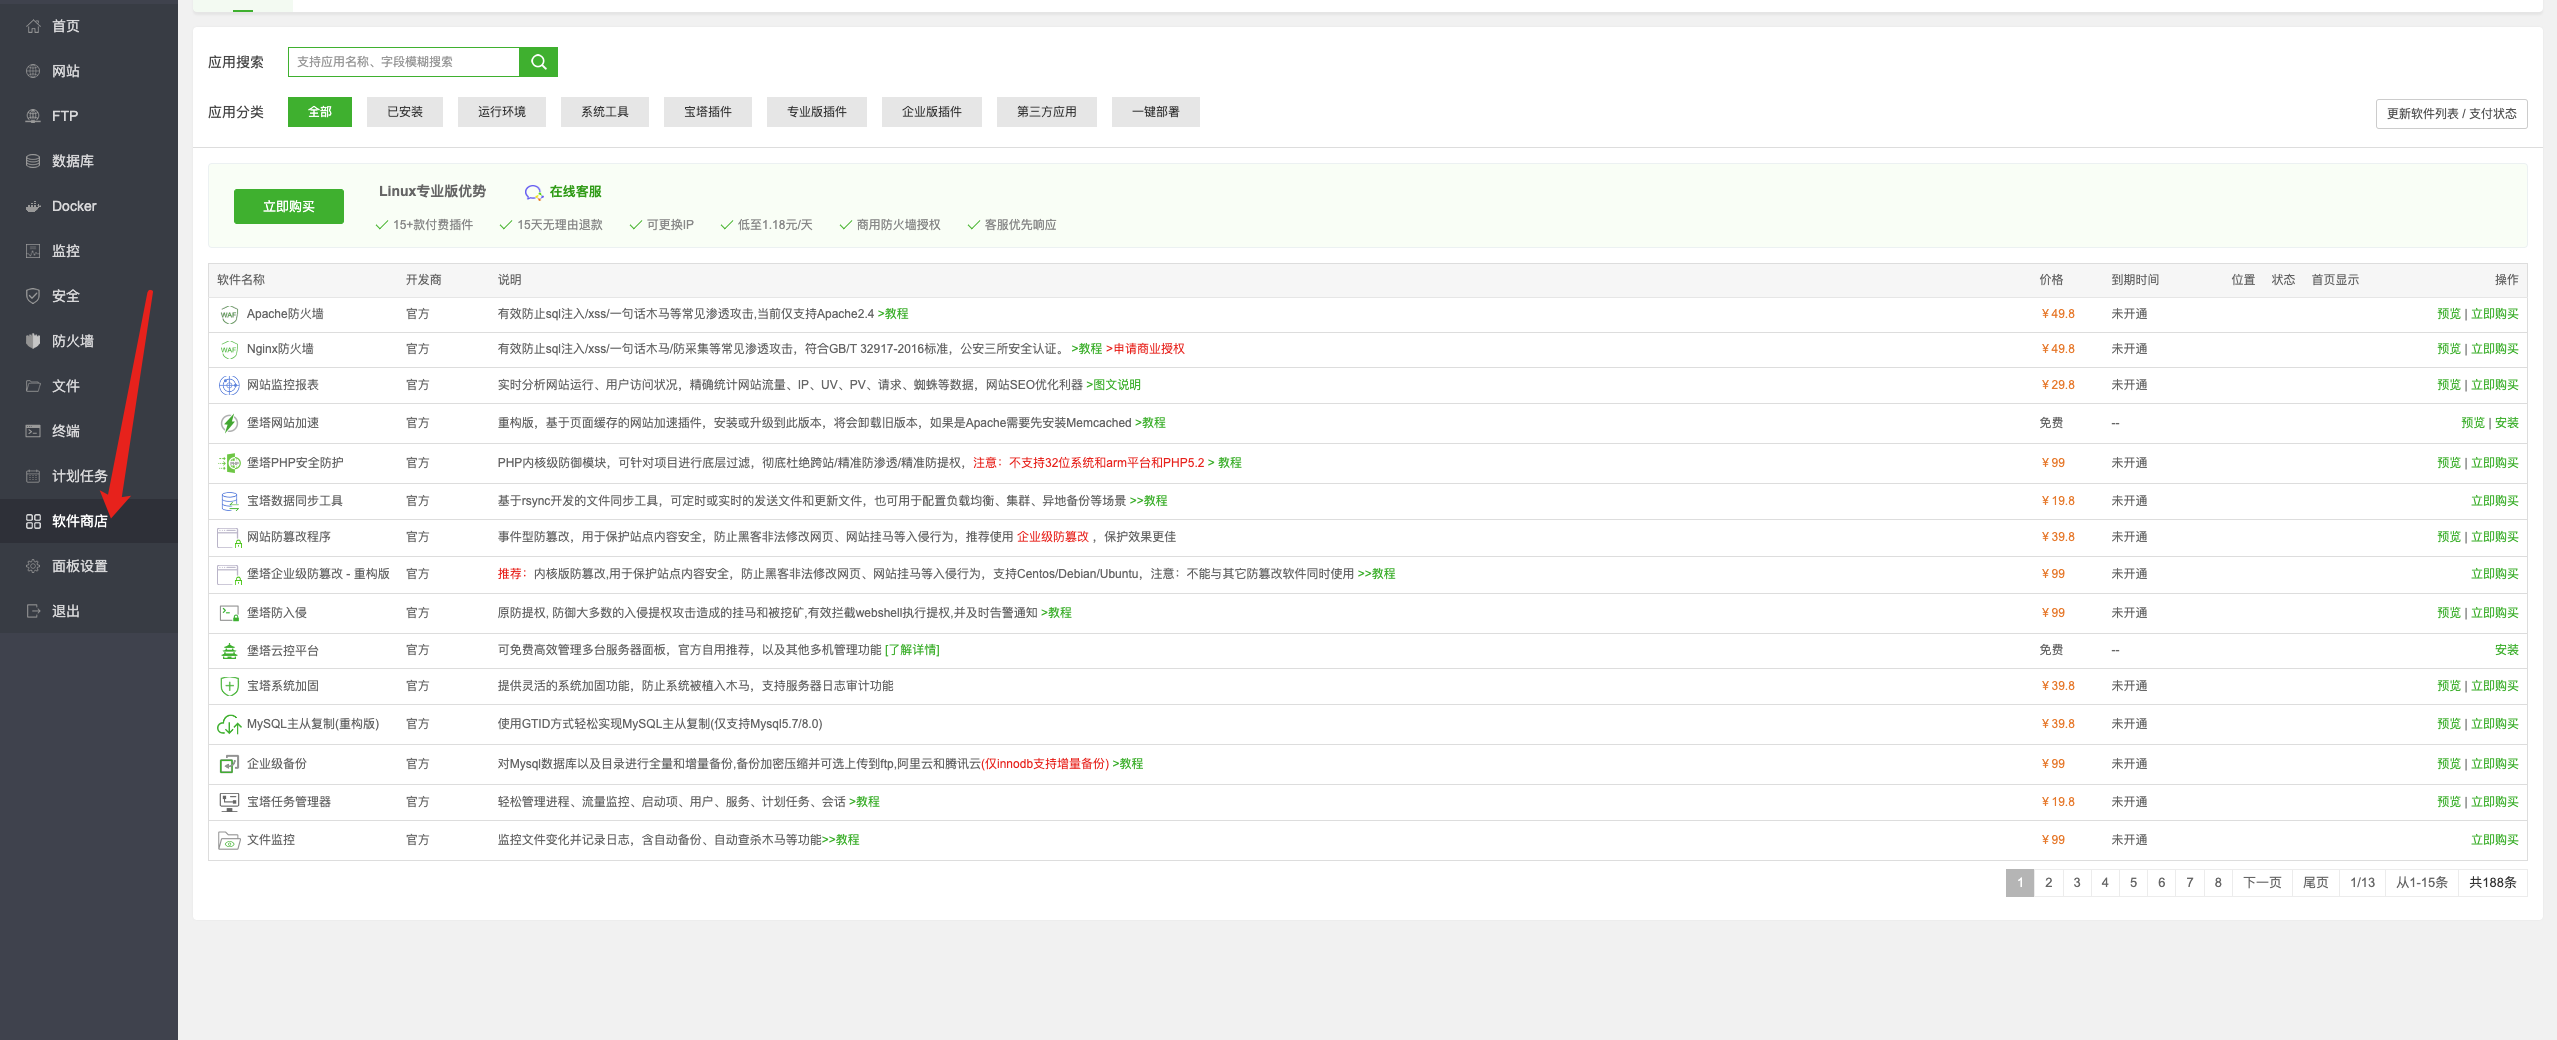Image resolution: width=2557 pixels, height=1040 pixels.
Task: Open 面板设置 from sidebar
Action: point(80,565)
